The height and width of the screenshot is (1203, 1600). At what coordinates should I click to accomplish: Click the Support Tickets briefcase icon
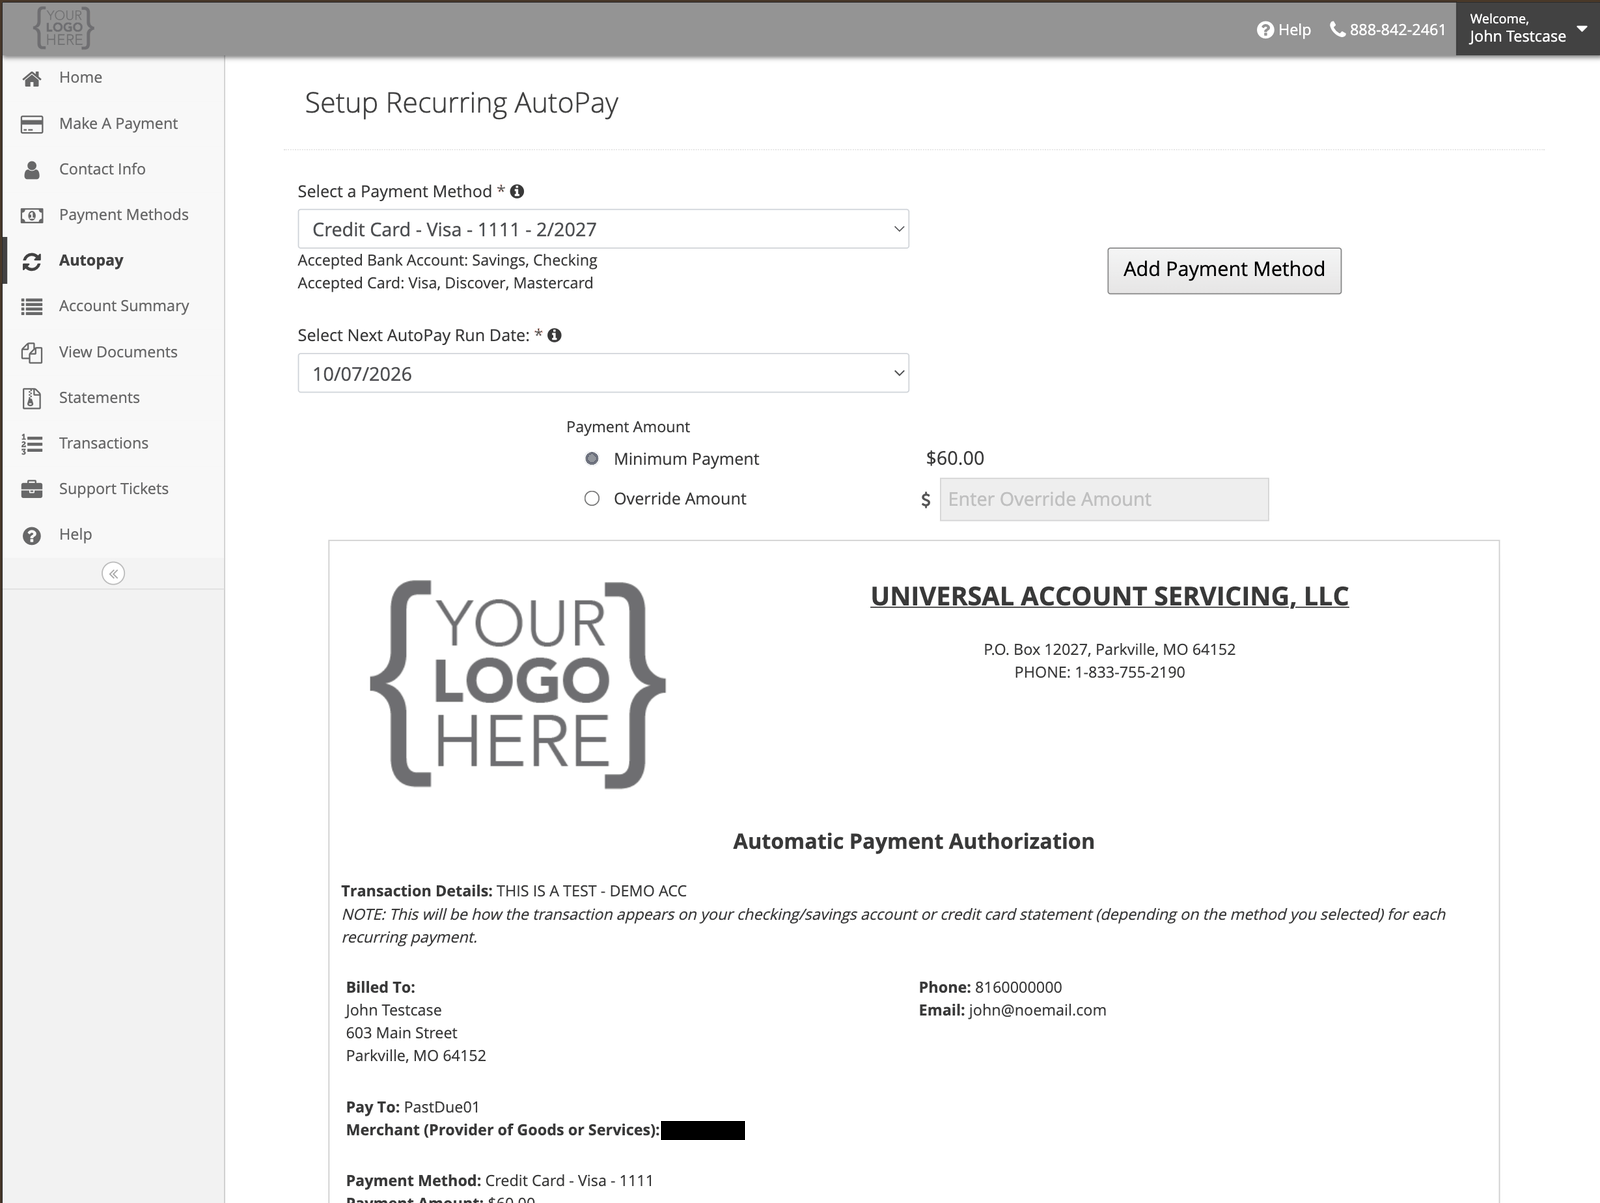(32, 489)
